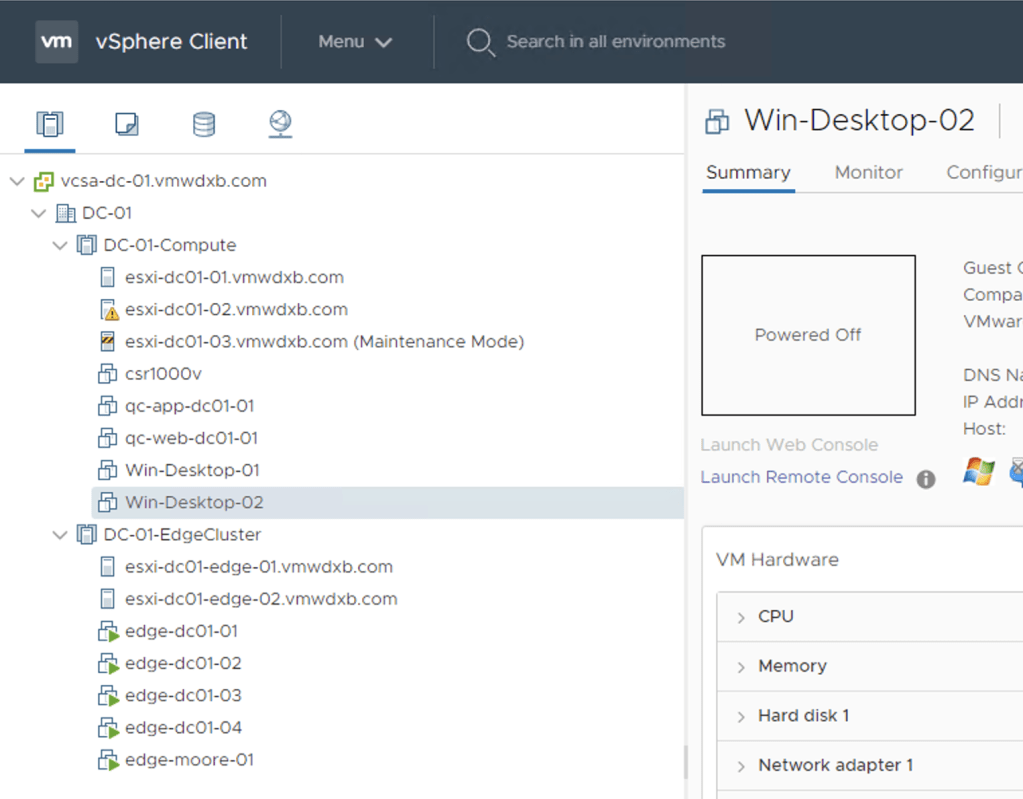The width and height of the screenshot is (1023, 799).
Task: Click the Search in all environments field
Action: click(x=615, y=42)
